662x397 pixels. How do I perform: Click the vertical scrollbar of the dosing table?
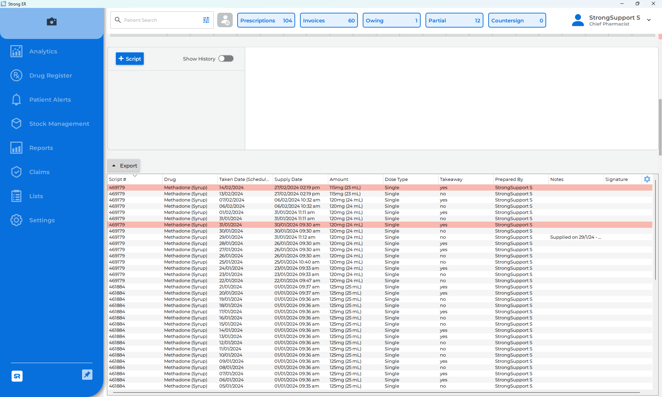(655, 230)
